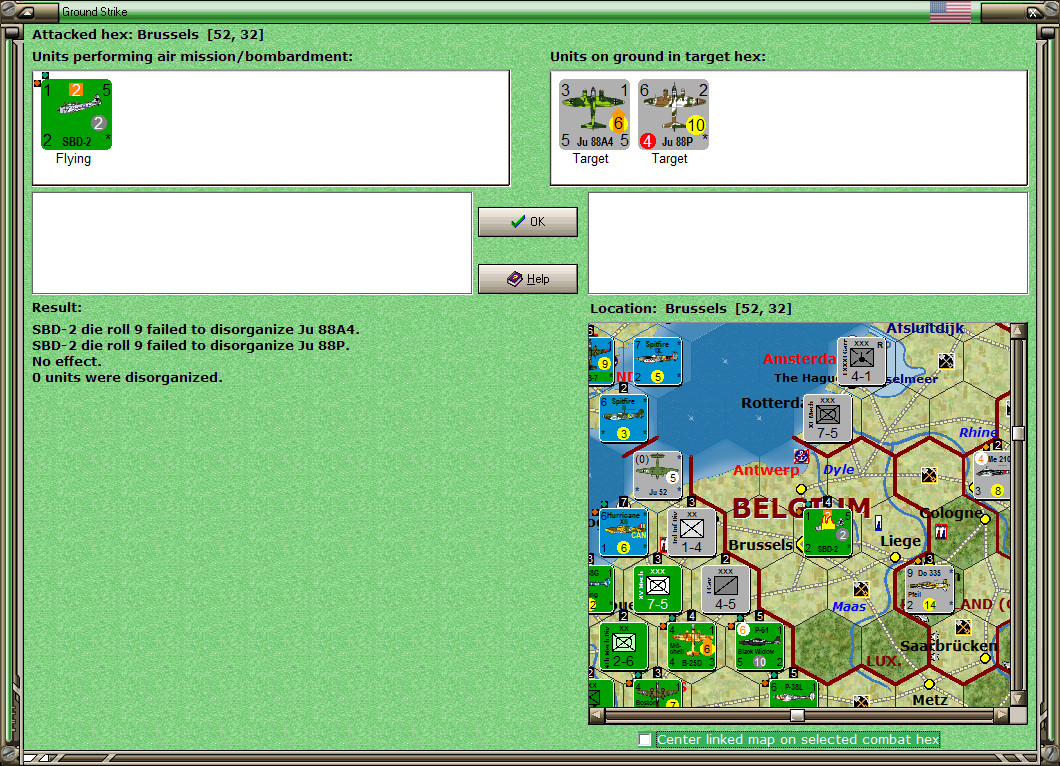Screen dimensions: 1060x766
Task: Select the green XV Mech 7-5 corps
Action: click(657, 589)
